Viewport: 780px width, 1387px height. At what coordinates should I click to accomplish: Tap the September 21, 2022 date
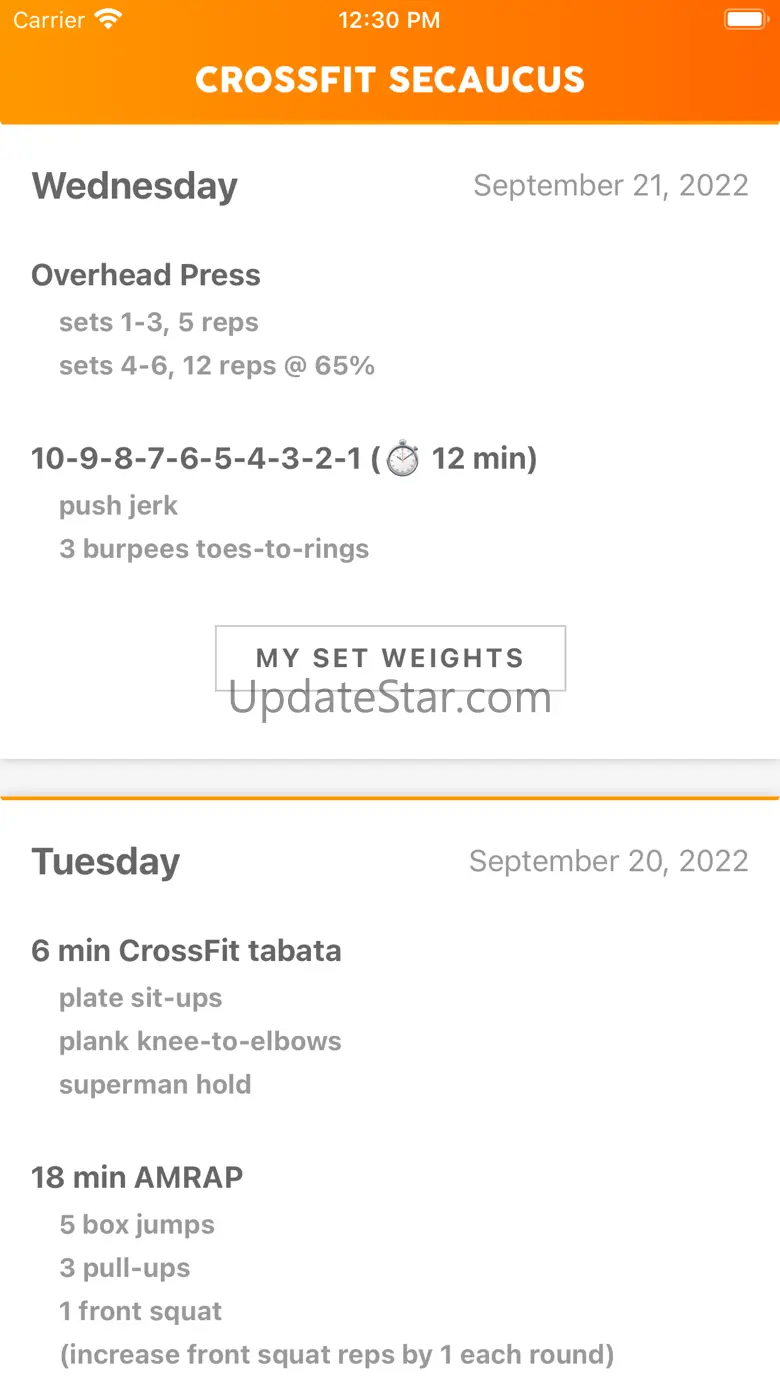(610, 186)
